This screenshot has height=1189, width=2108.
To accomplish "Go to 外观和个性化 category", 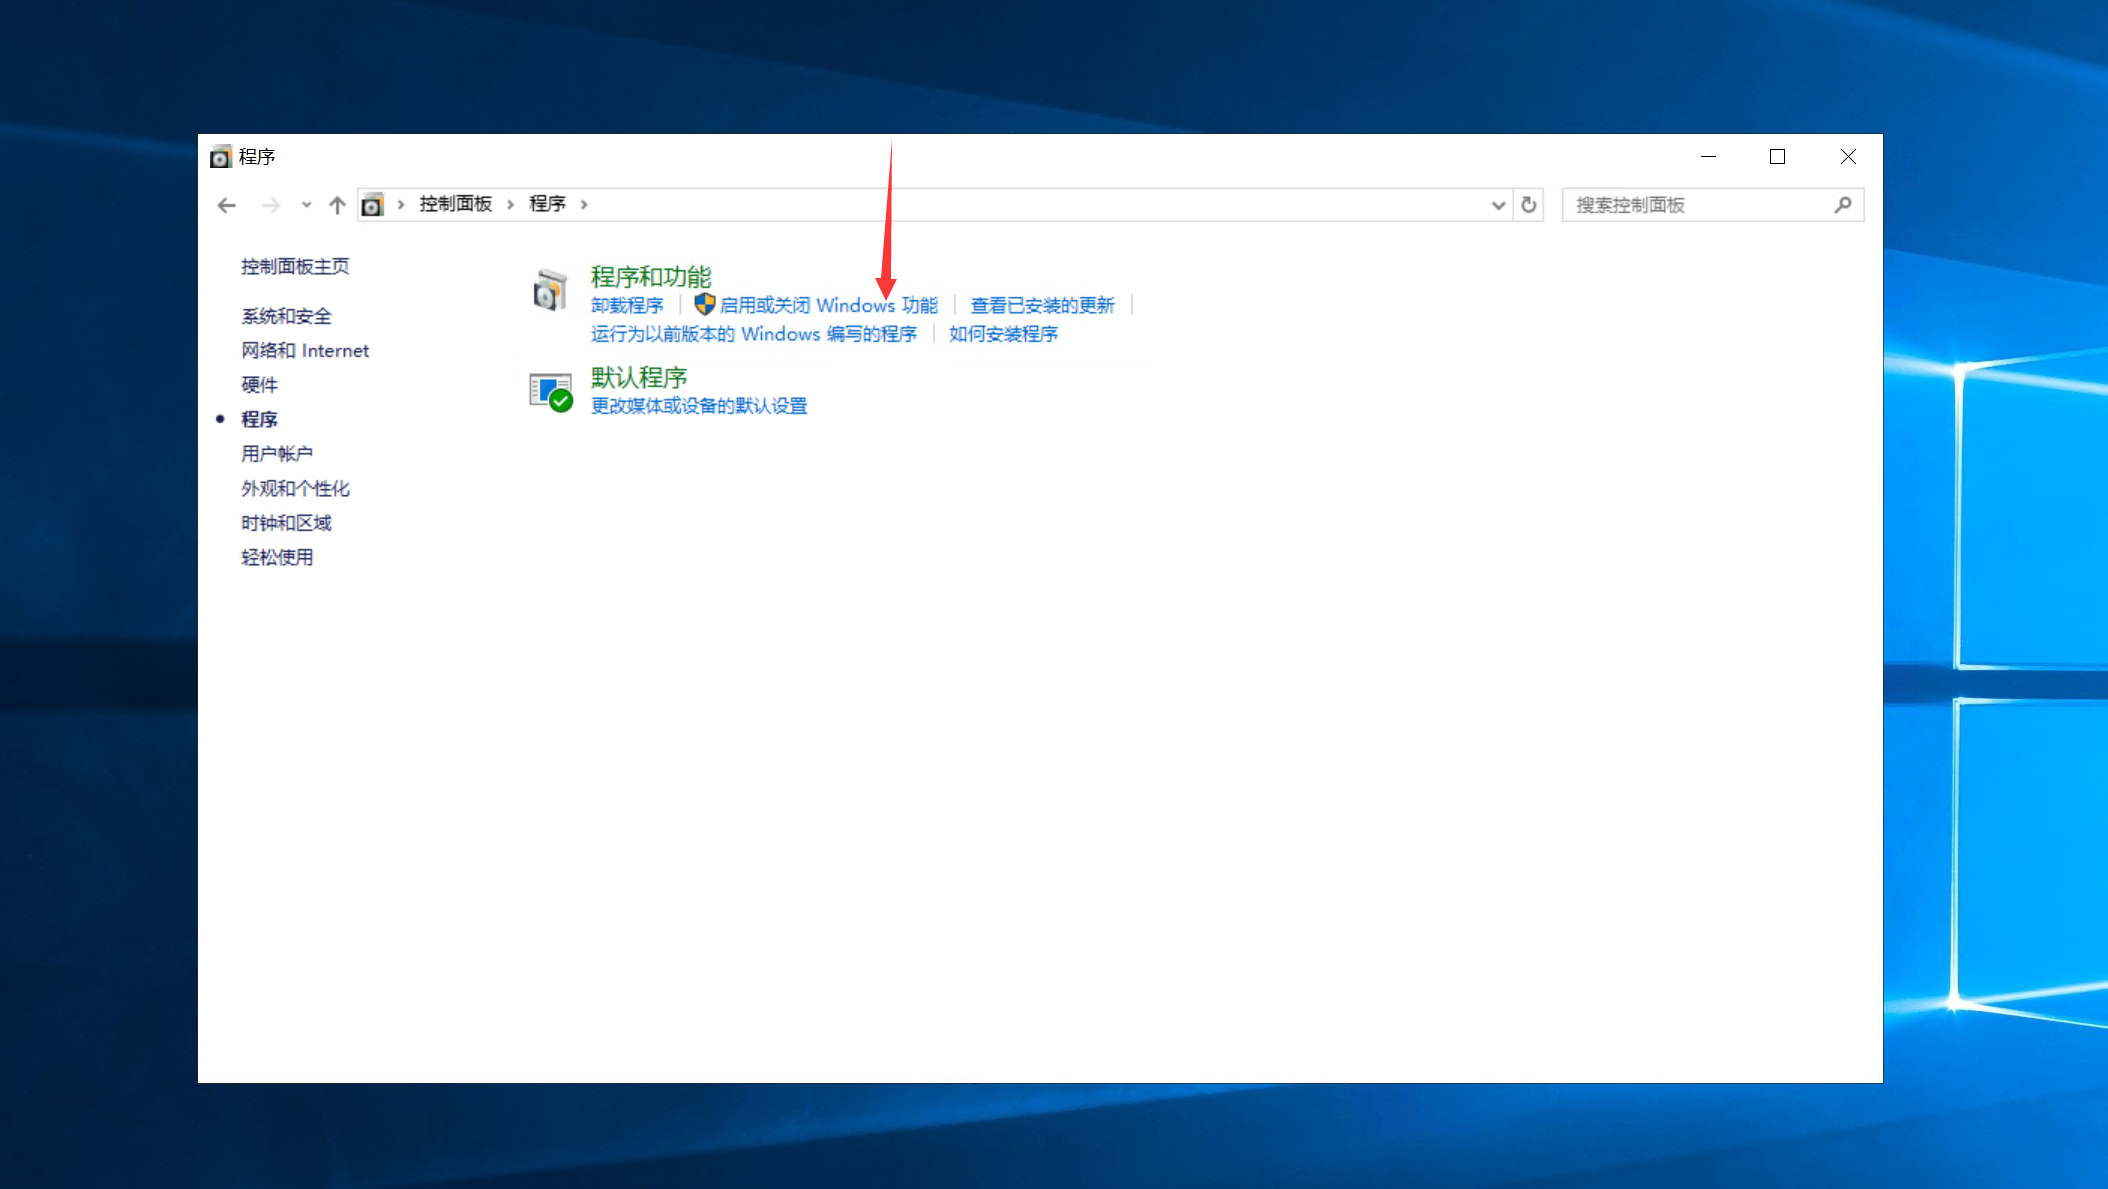I will click(295, 489).
